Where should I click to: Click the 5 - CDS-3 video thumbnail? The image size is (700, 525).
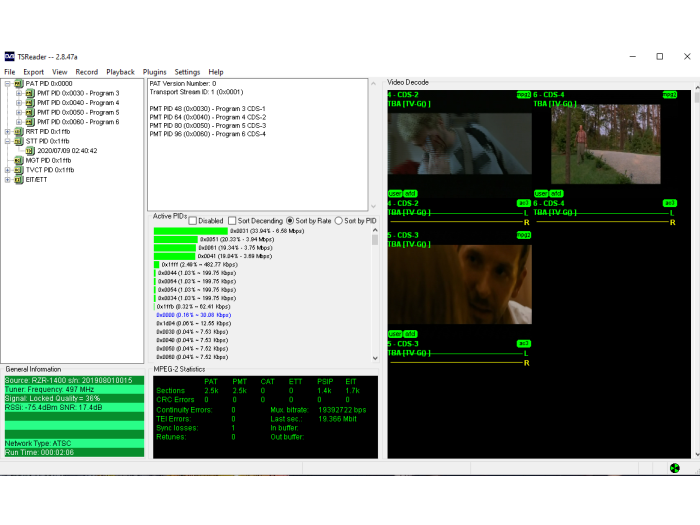point(460,284)
